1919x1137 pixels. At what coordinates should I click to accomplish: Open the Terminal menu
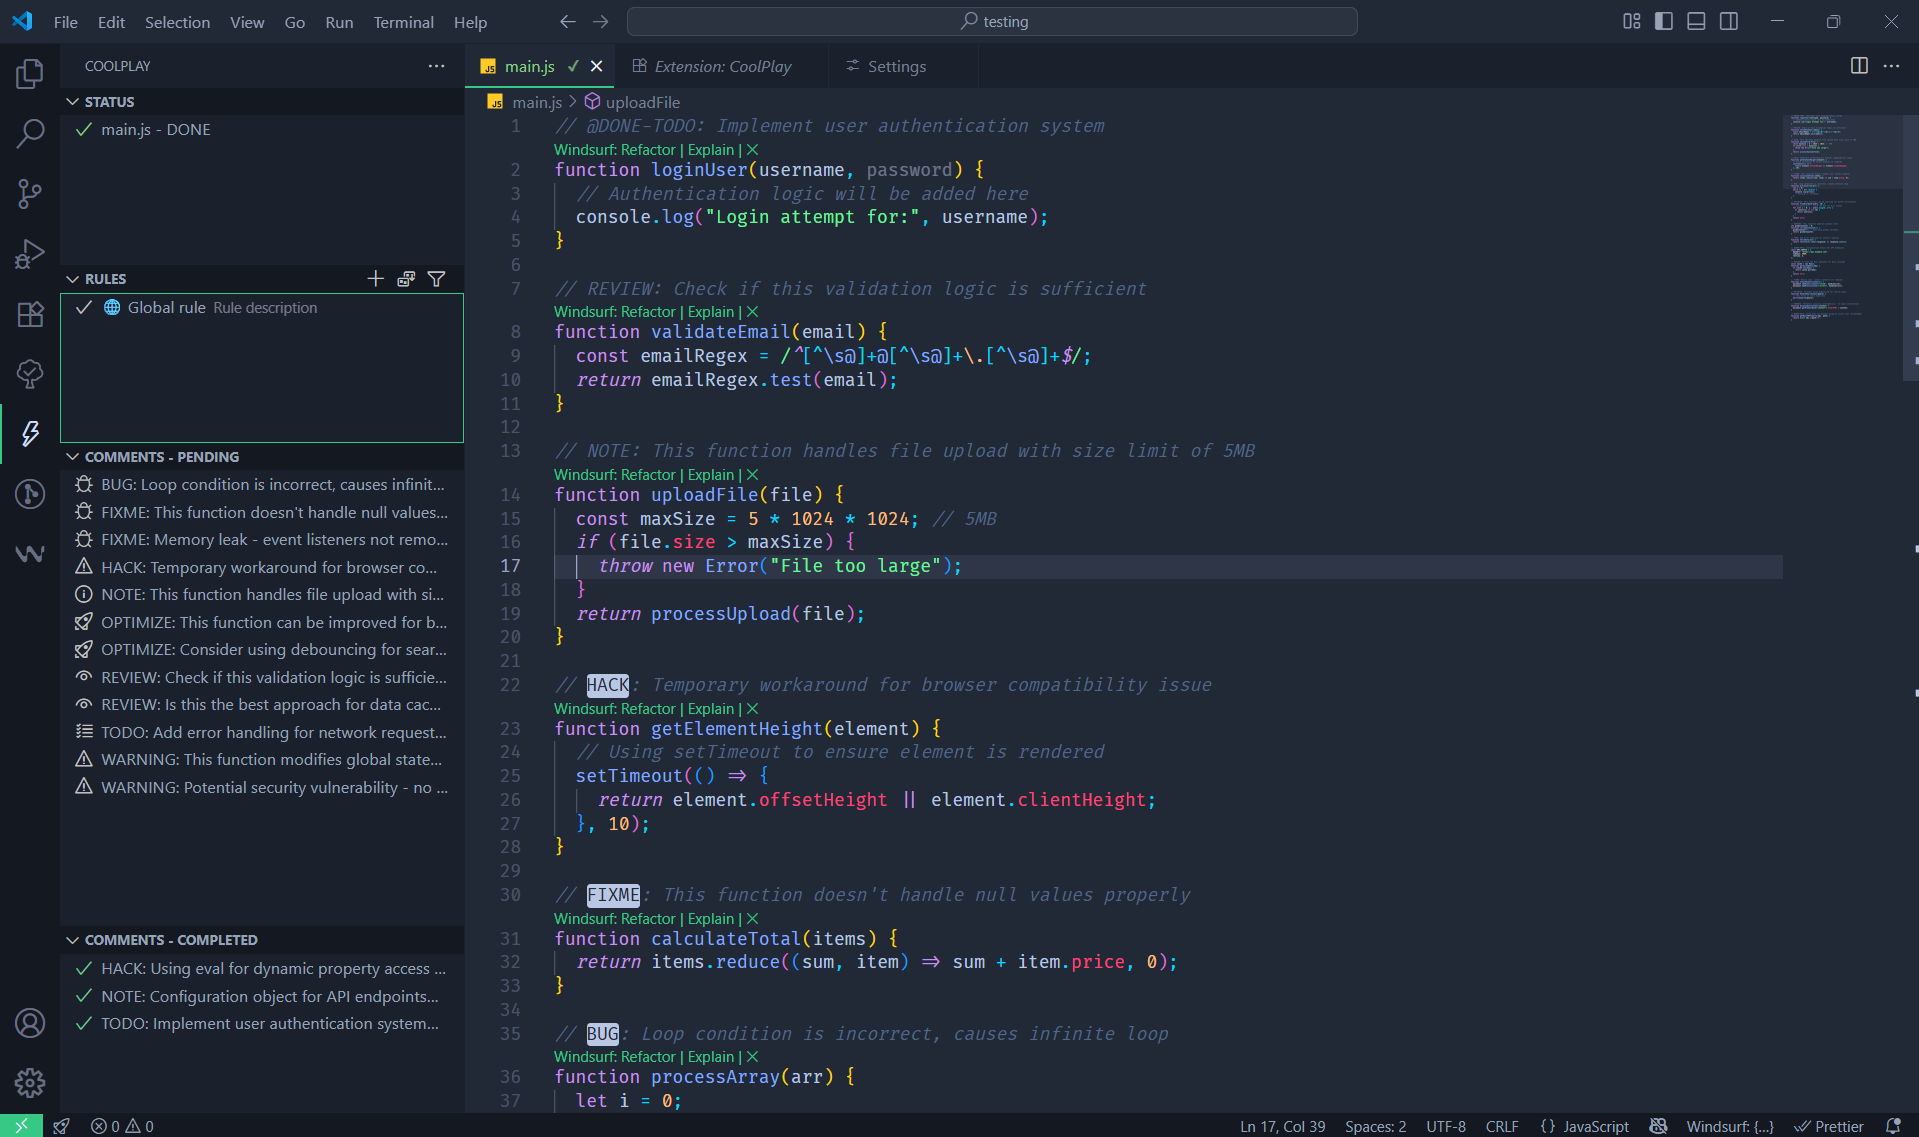(x=403, y=21)
